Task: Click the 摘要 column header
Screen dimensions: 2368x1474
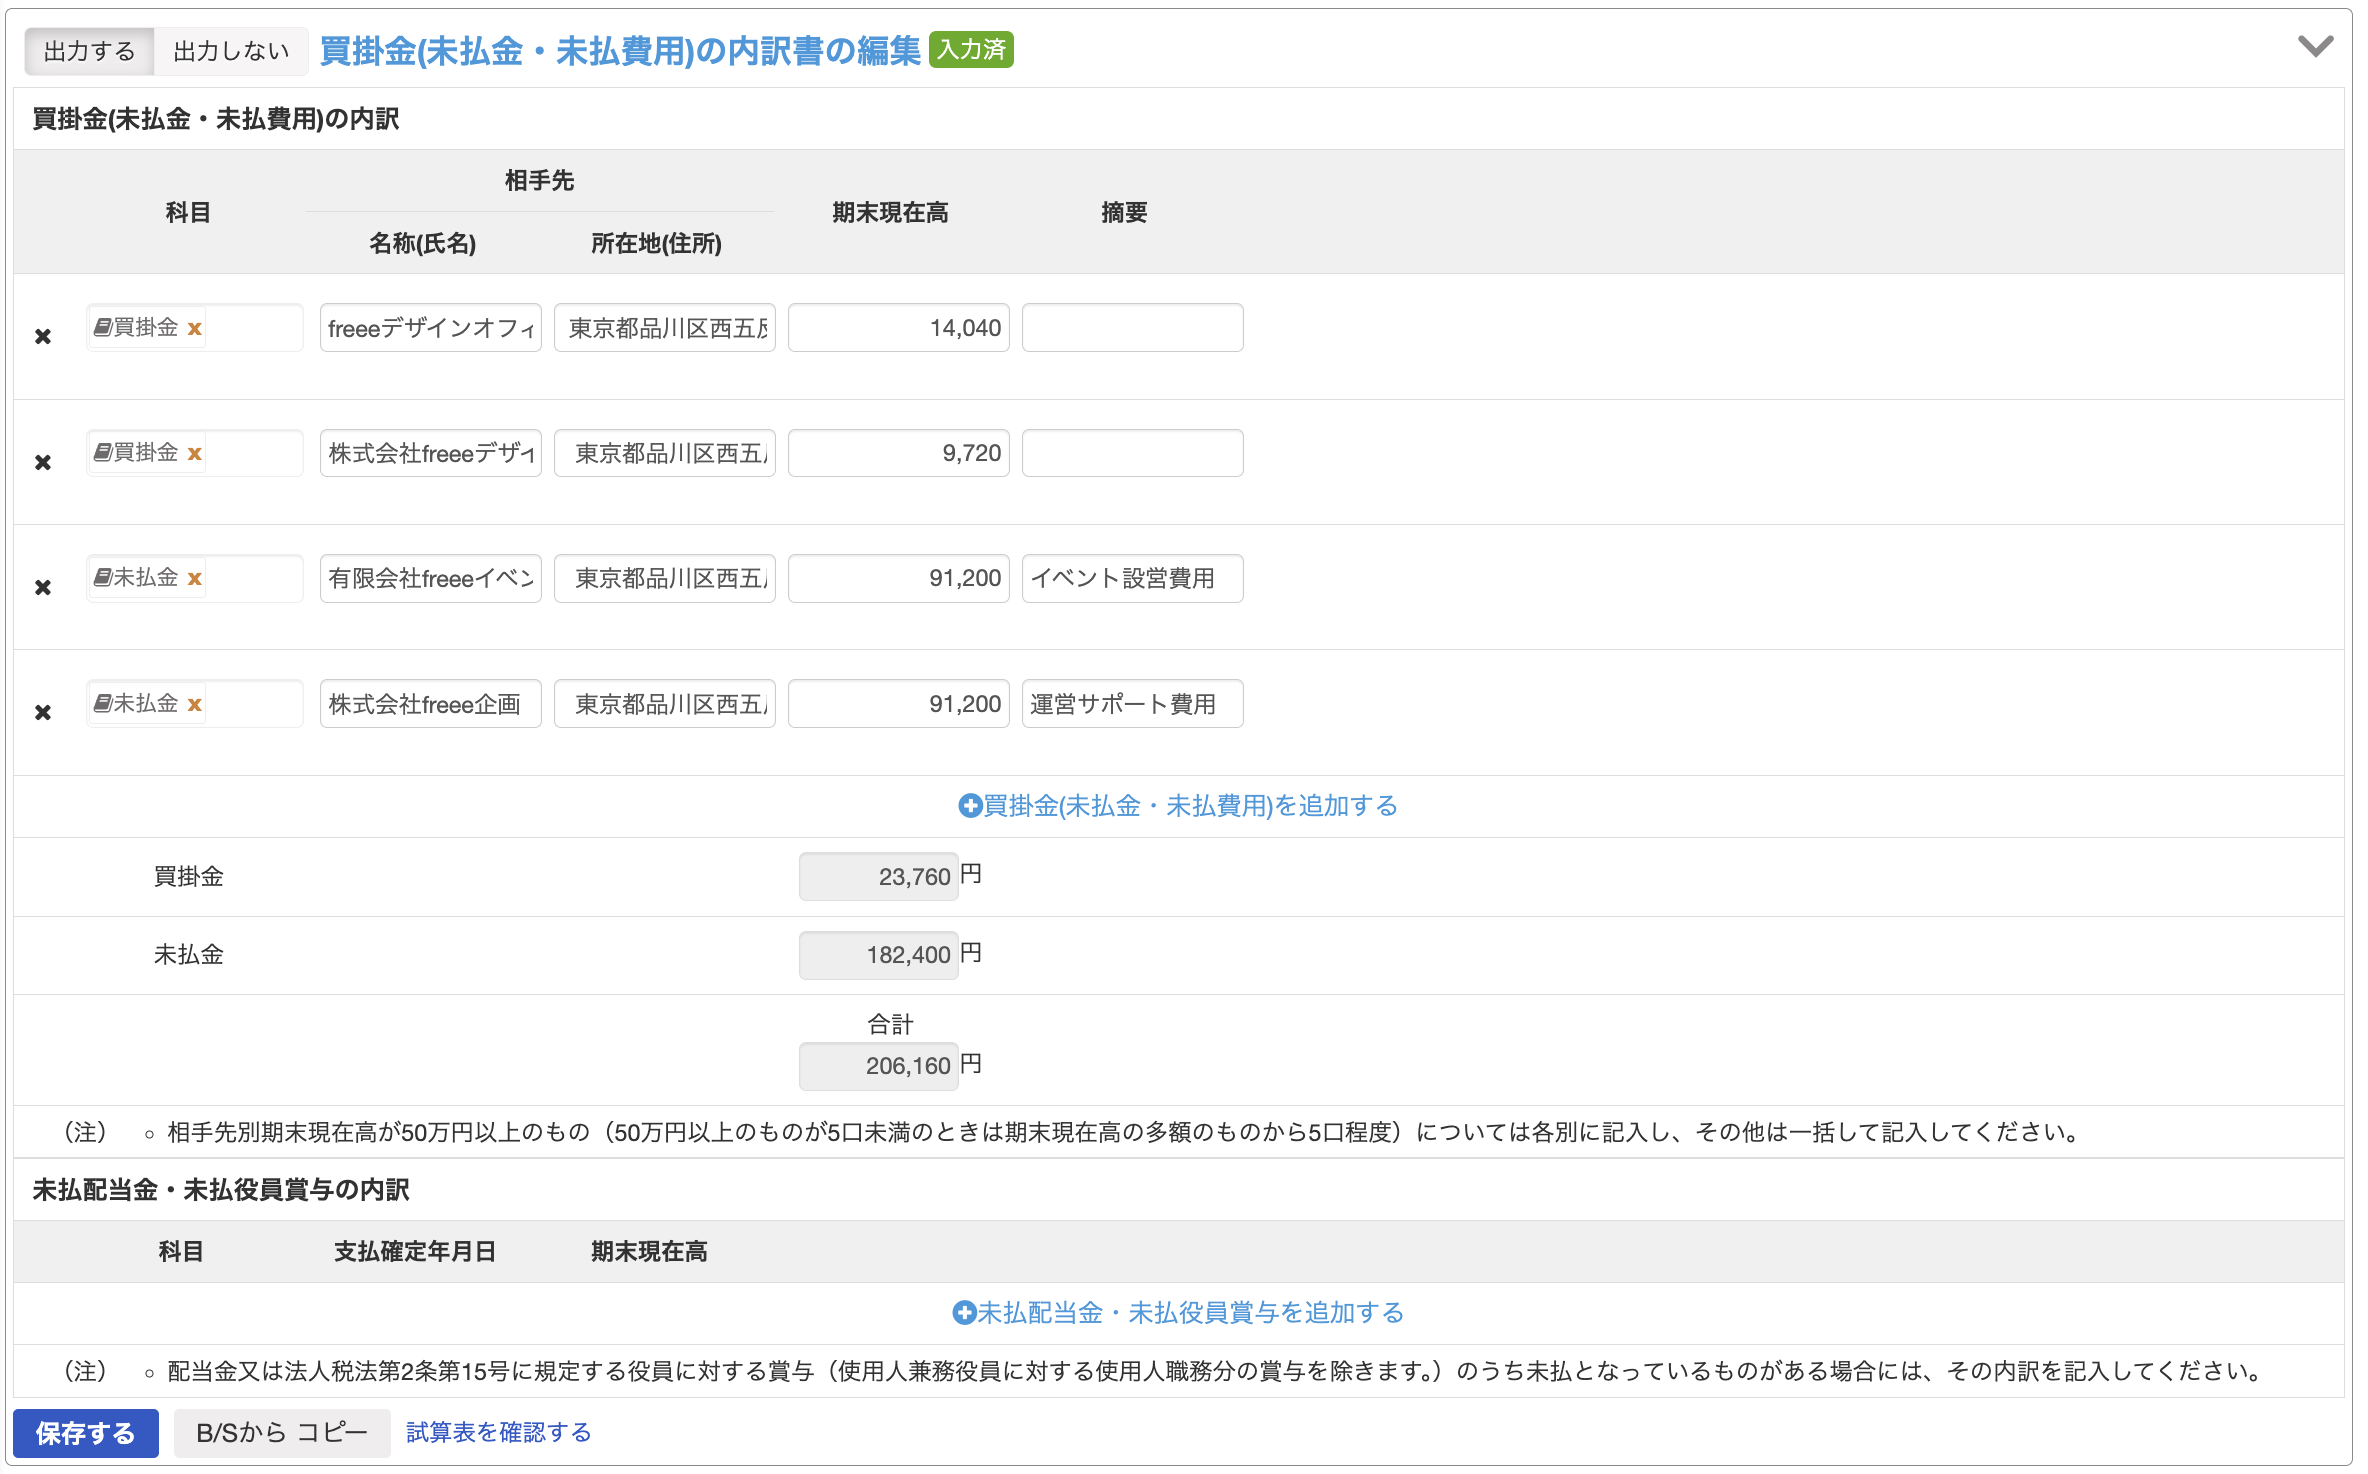Action: click(x=1124, y=213)
